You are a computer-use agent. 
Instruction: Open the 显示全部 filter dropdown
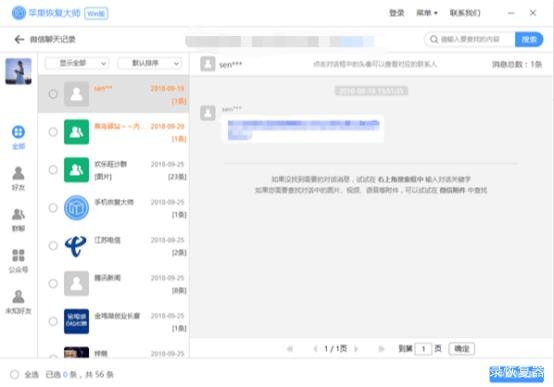pos(77,63)
